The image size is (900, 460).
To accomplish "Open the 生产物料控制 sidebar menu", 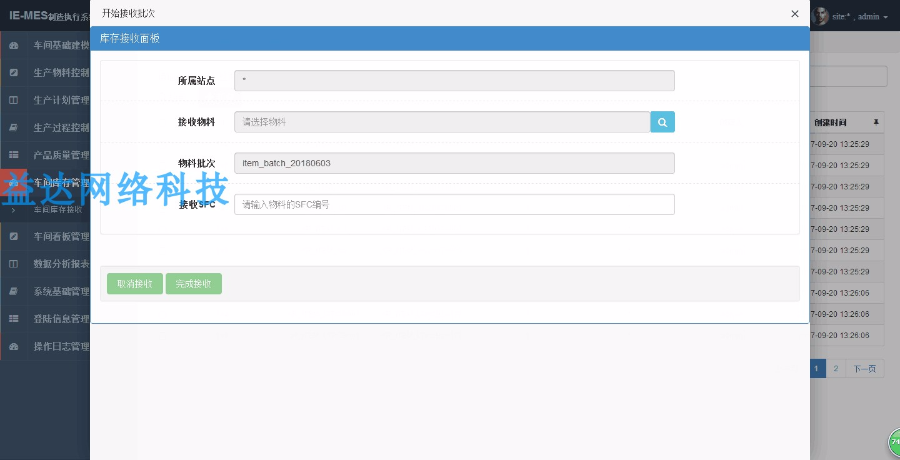I will 45,73.
